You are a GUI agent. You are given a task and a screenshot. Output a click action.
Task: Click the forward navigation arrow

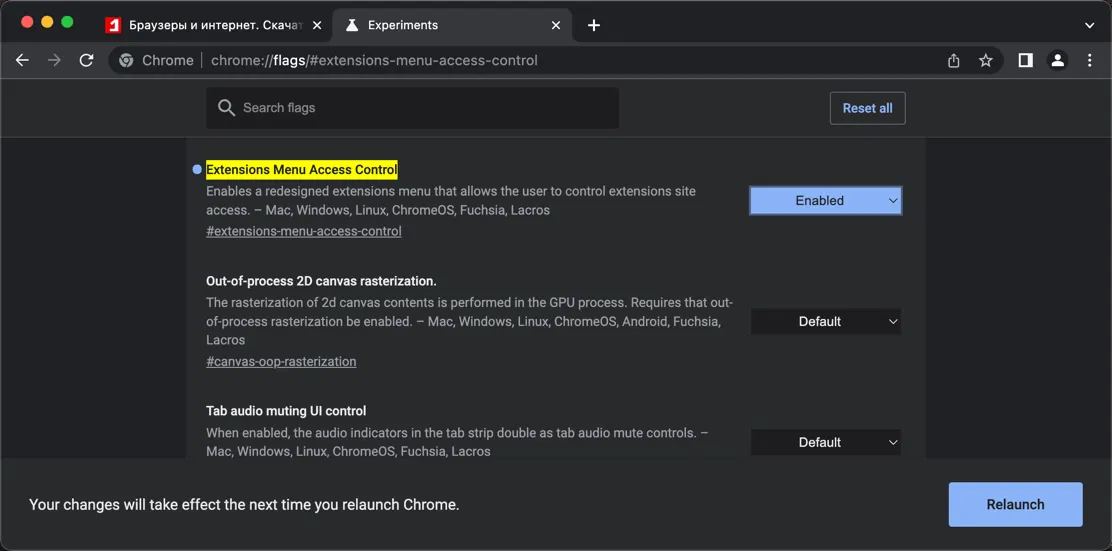click(54, 60)
